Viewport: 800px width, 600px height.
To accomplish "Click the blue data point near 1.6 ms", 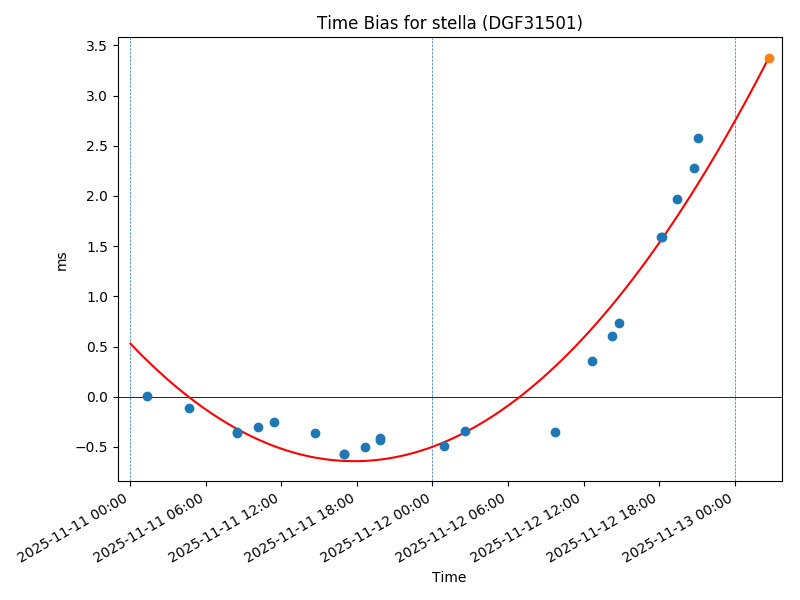I will click(x=661, y=237).
